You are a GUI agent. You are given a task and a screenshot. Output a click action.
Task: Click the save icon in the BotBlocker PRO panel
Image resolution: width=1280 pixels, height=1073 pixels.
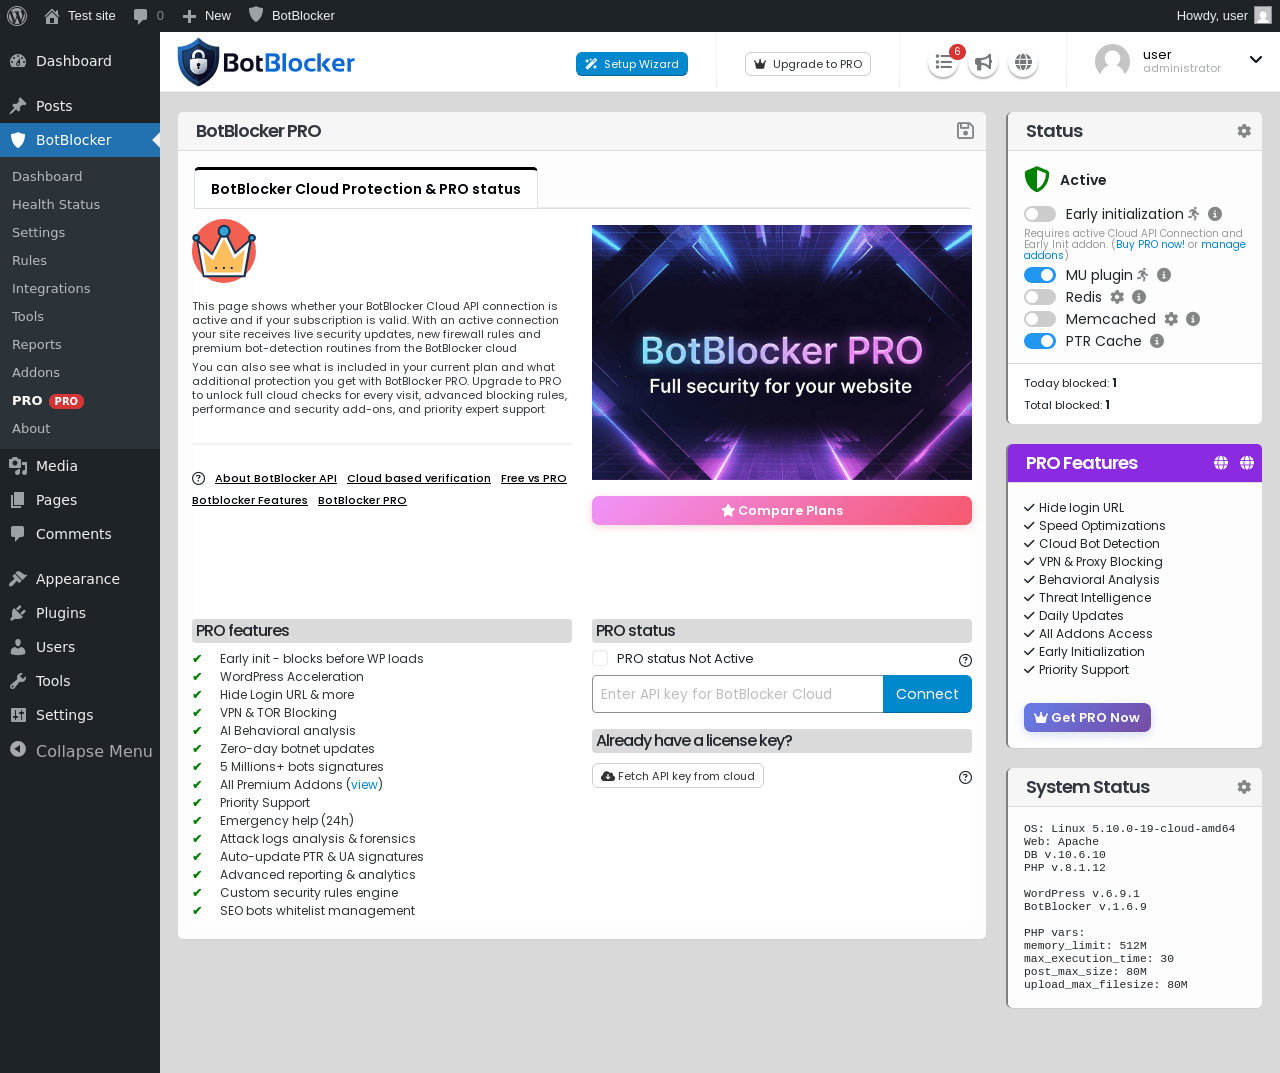click(965, 131)
